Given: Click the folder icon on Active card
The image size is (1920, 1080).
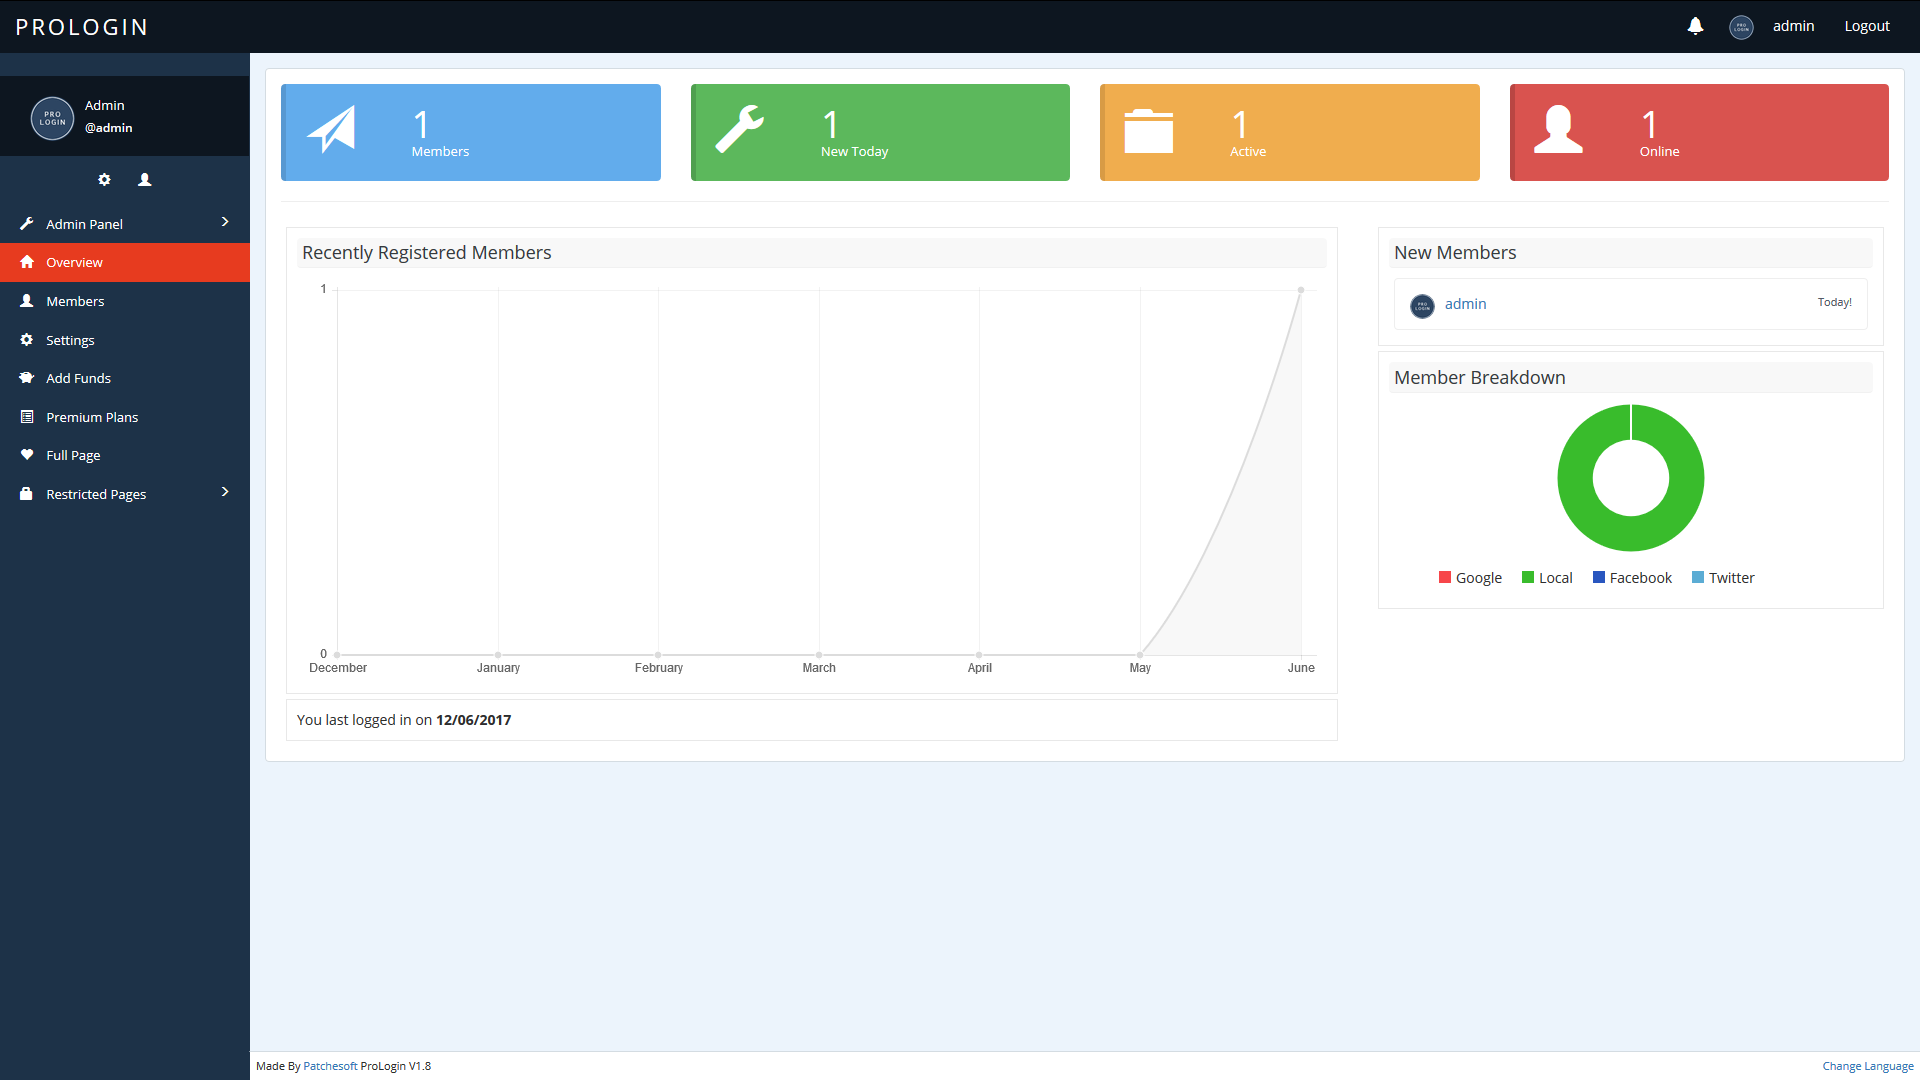Looking at the screenshot, I should click(1148, 132).
